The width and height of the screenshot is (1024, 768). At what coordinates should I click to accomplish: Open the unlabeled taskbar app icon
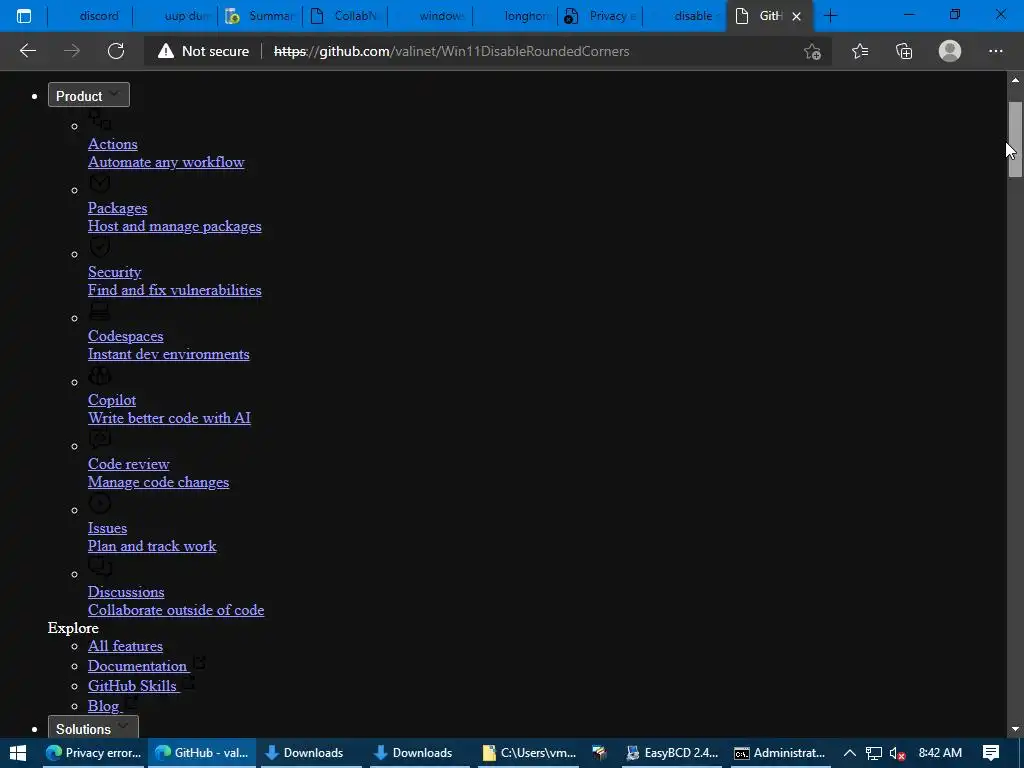600,753
